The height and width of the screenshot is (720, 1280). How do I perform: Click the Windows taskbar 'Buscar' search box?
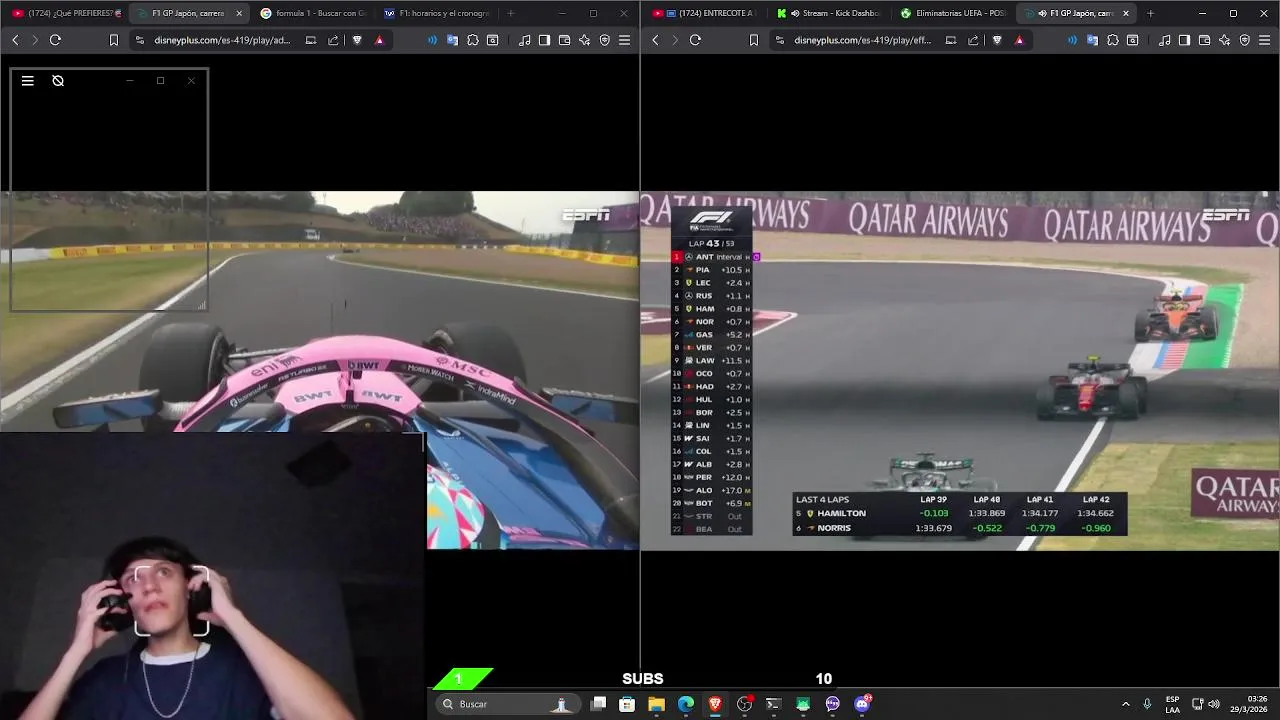click(507, 704)
